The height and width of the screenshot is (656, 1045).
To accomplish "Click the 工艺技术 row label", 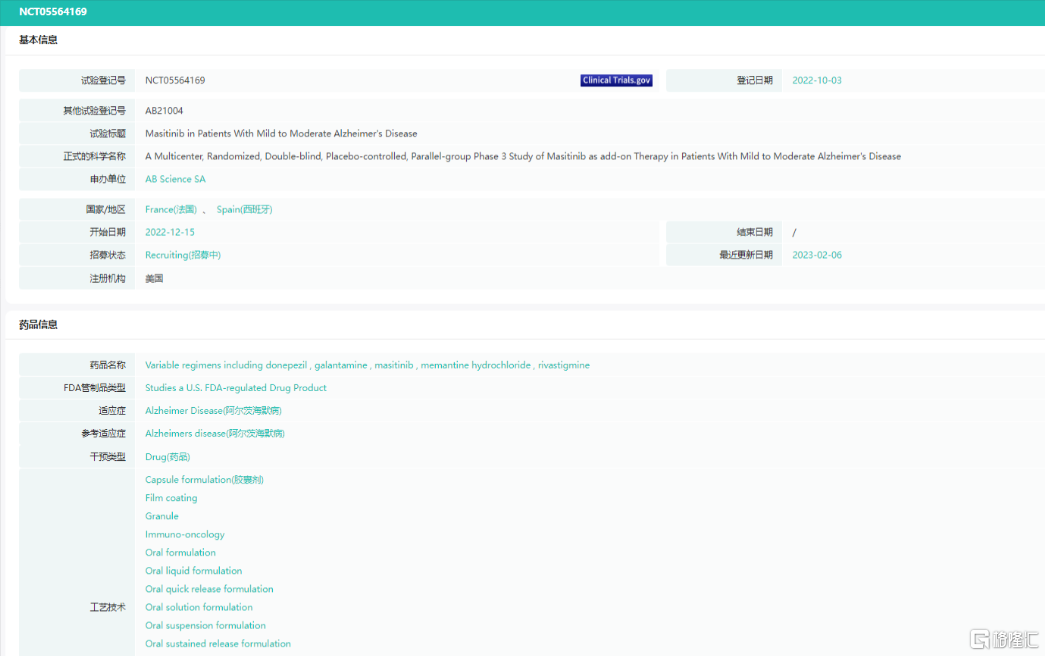I will 107,607.
